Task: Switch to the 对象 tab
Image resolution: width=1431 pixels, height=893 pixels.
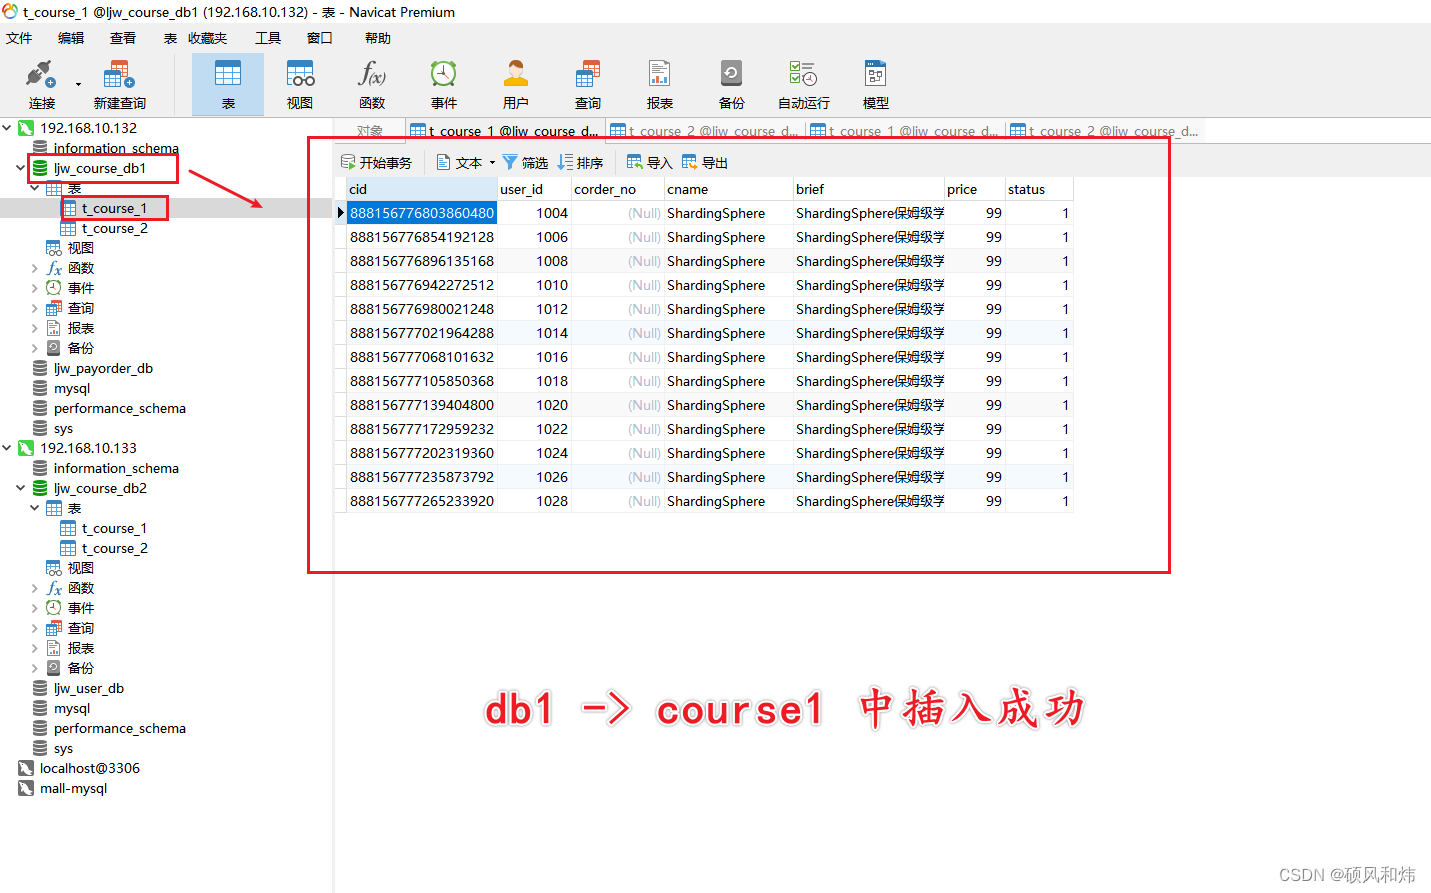Action: tap(370, 131)
